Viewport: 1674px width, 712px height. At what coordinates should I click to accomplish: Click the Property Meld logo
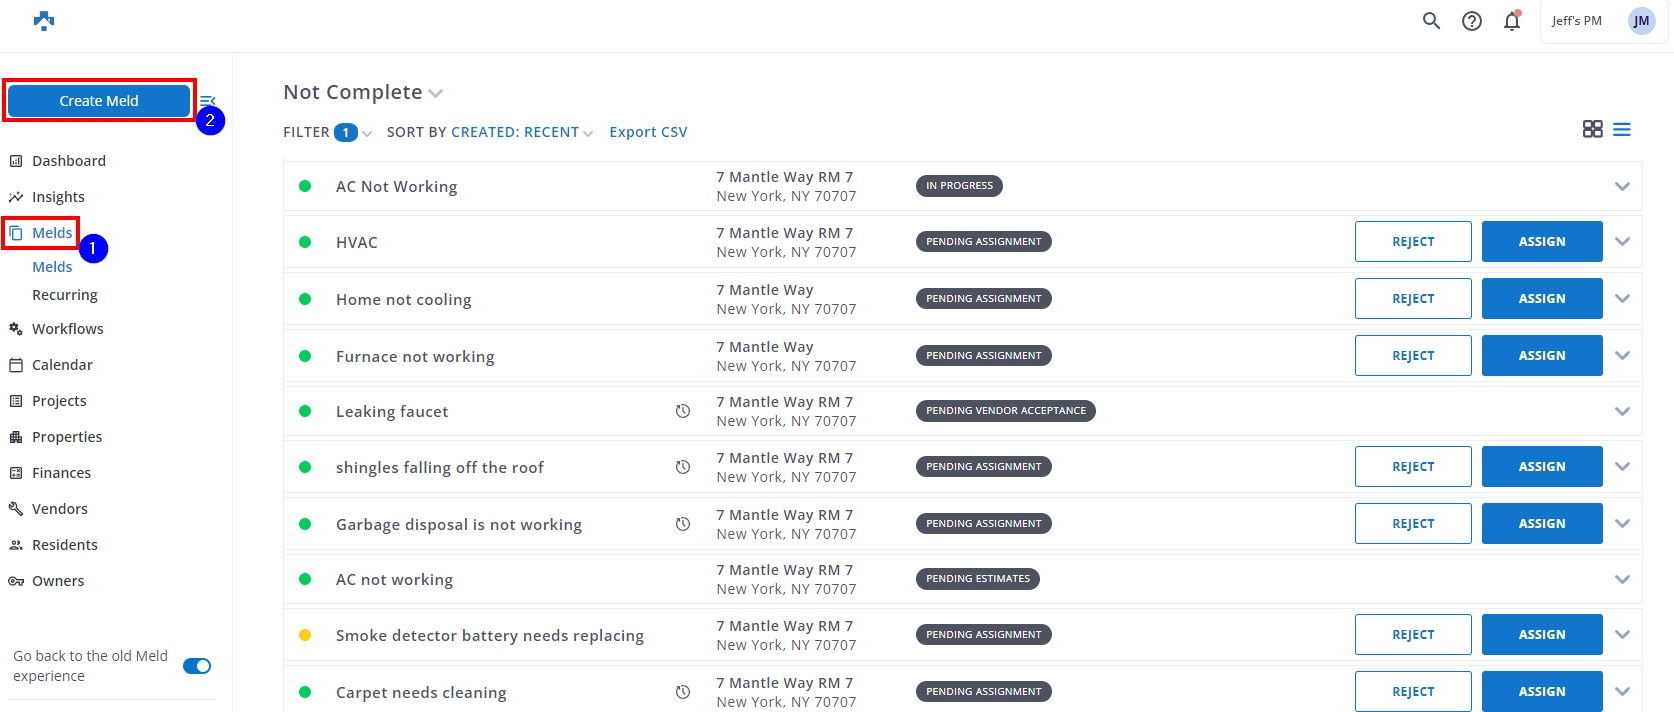pos(44,21)
